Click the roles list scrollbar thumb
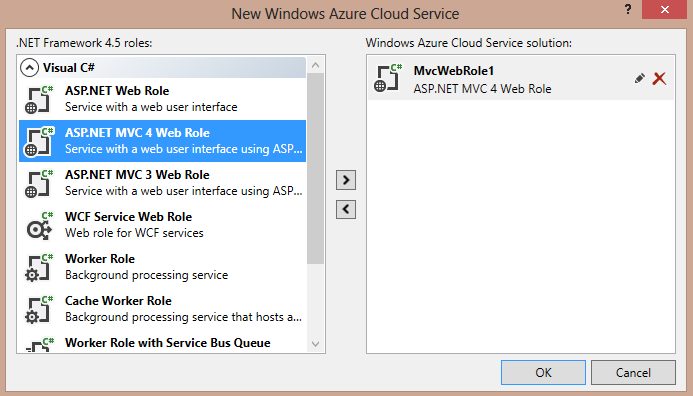The image size is (693, 396). [315, 169]
